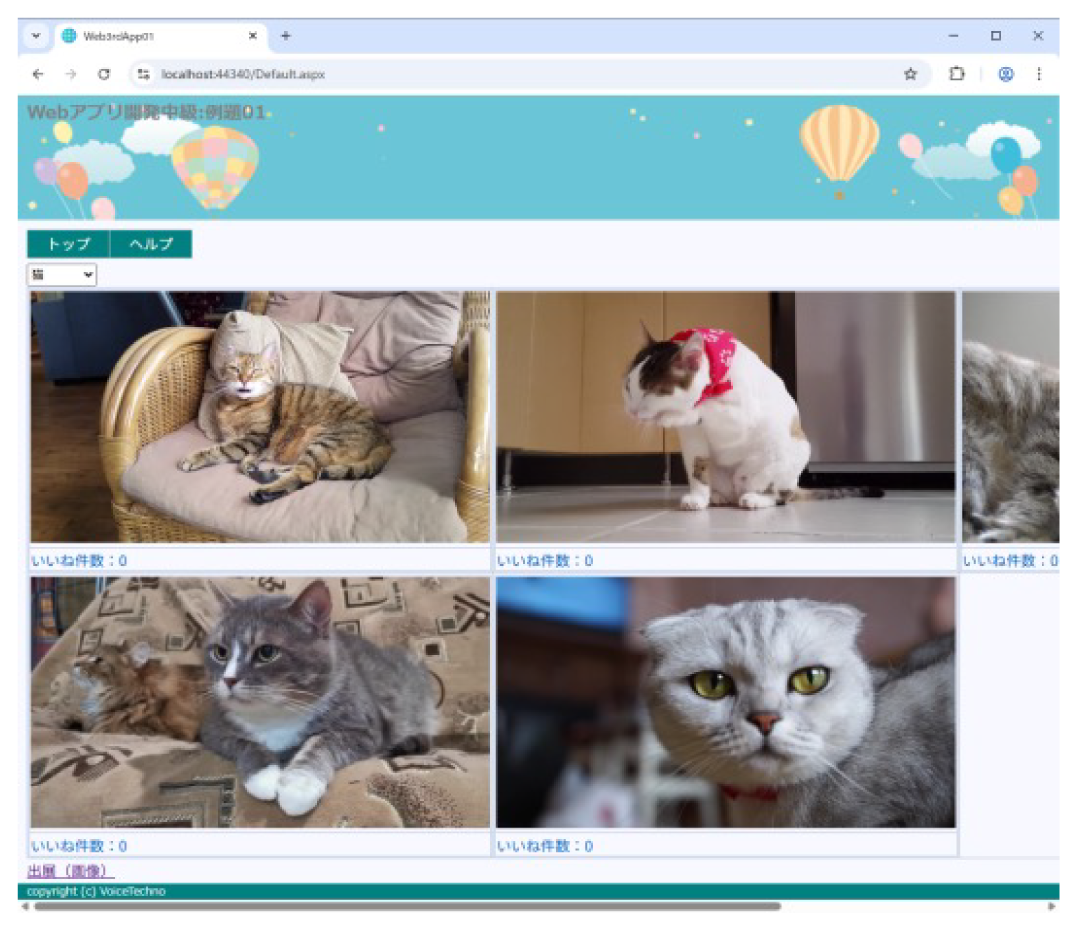This screenshot has height=931, width=1077.
Task: Click the トップ button
Action: click(x=66, y=243)
